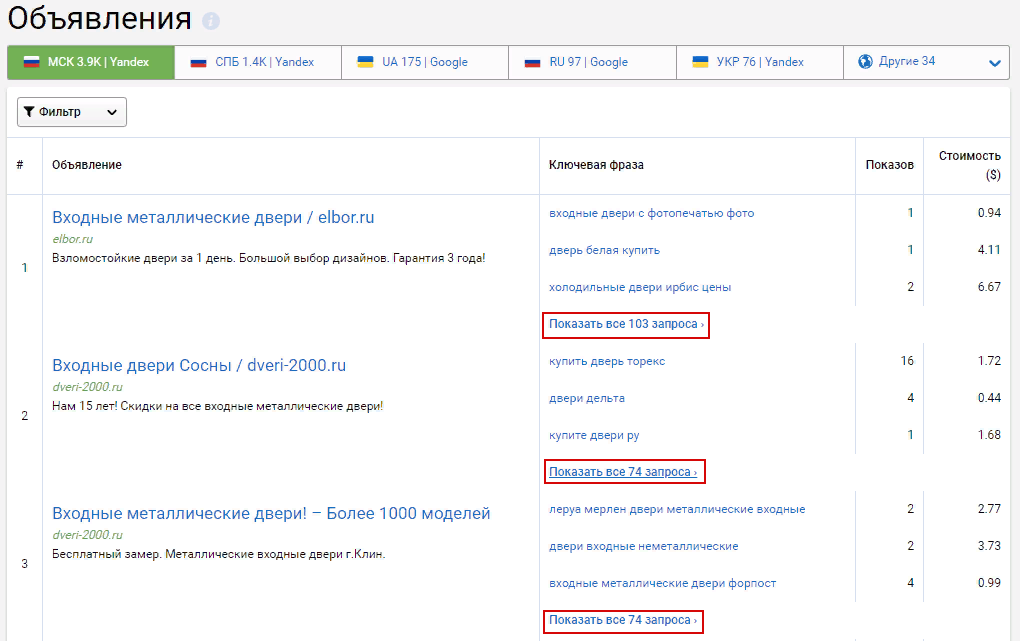Show all 103 queries link
The image size is (1020, 641).
[x=626, y=324]
